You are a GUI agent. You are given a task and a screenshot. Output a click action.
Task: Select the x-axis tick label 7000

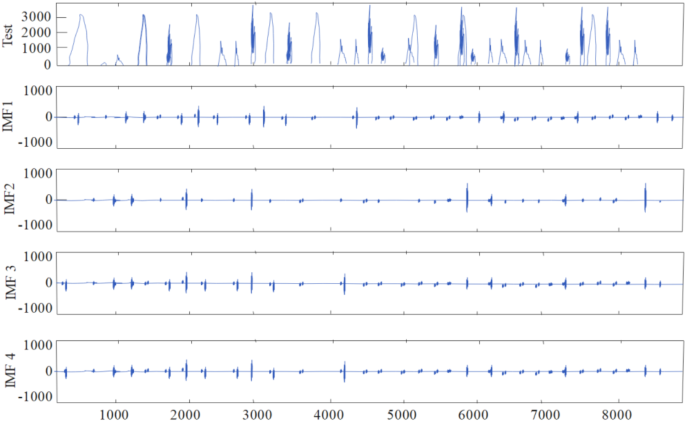click(x=546, y=414)
